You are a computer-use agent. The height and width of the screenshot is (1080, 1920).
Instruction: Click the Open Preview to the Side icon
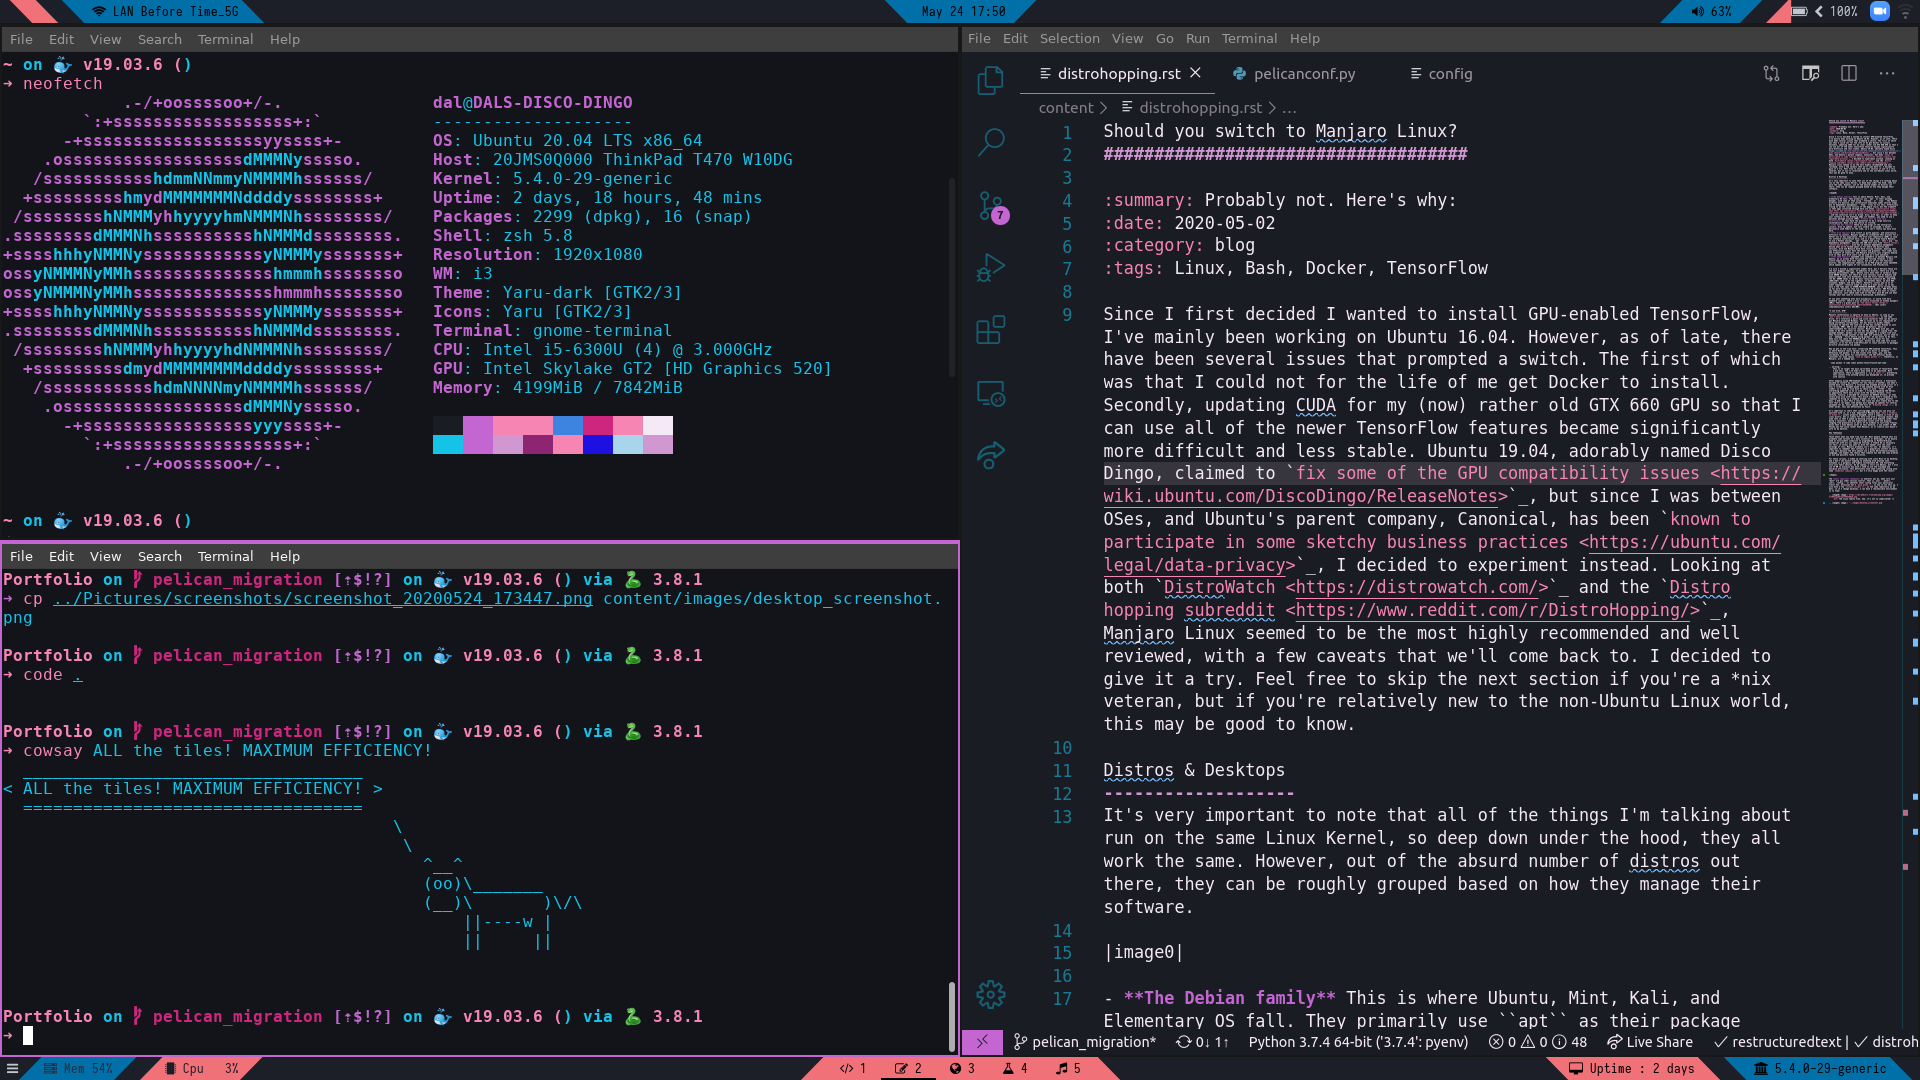click(1810, 73)
